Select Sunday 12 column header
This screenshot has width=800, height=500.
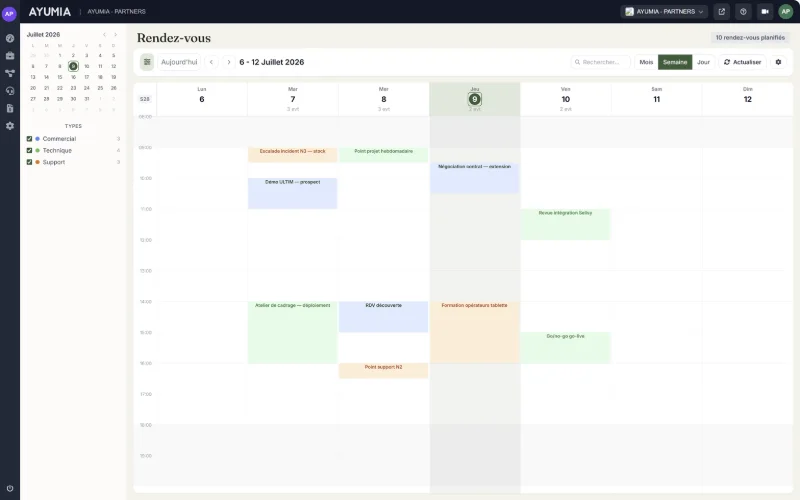(747, 99)
